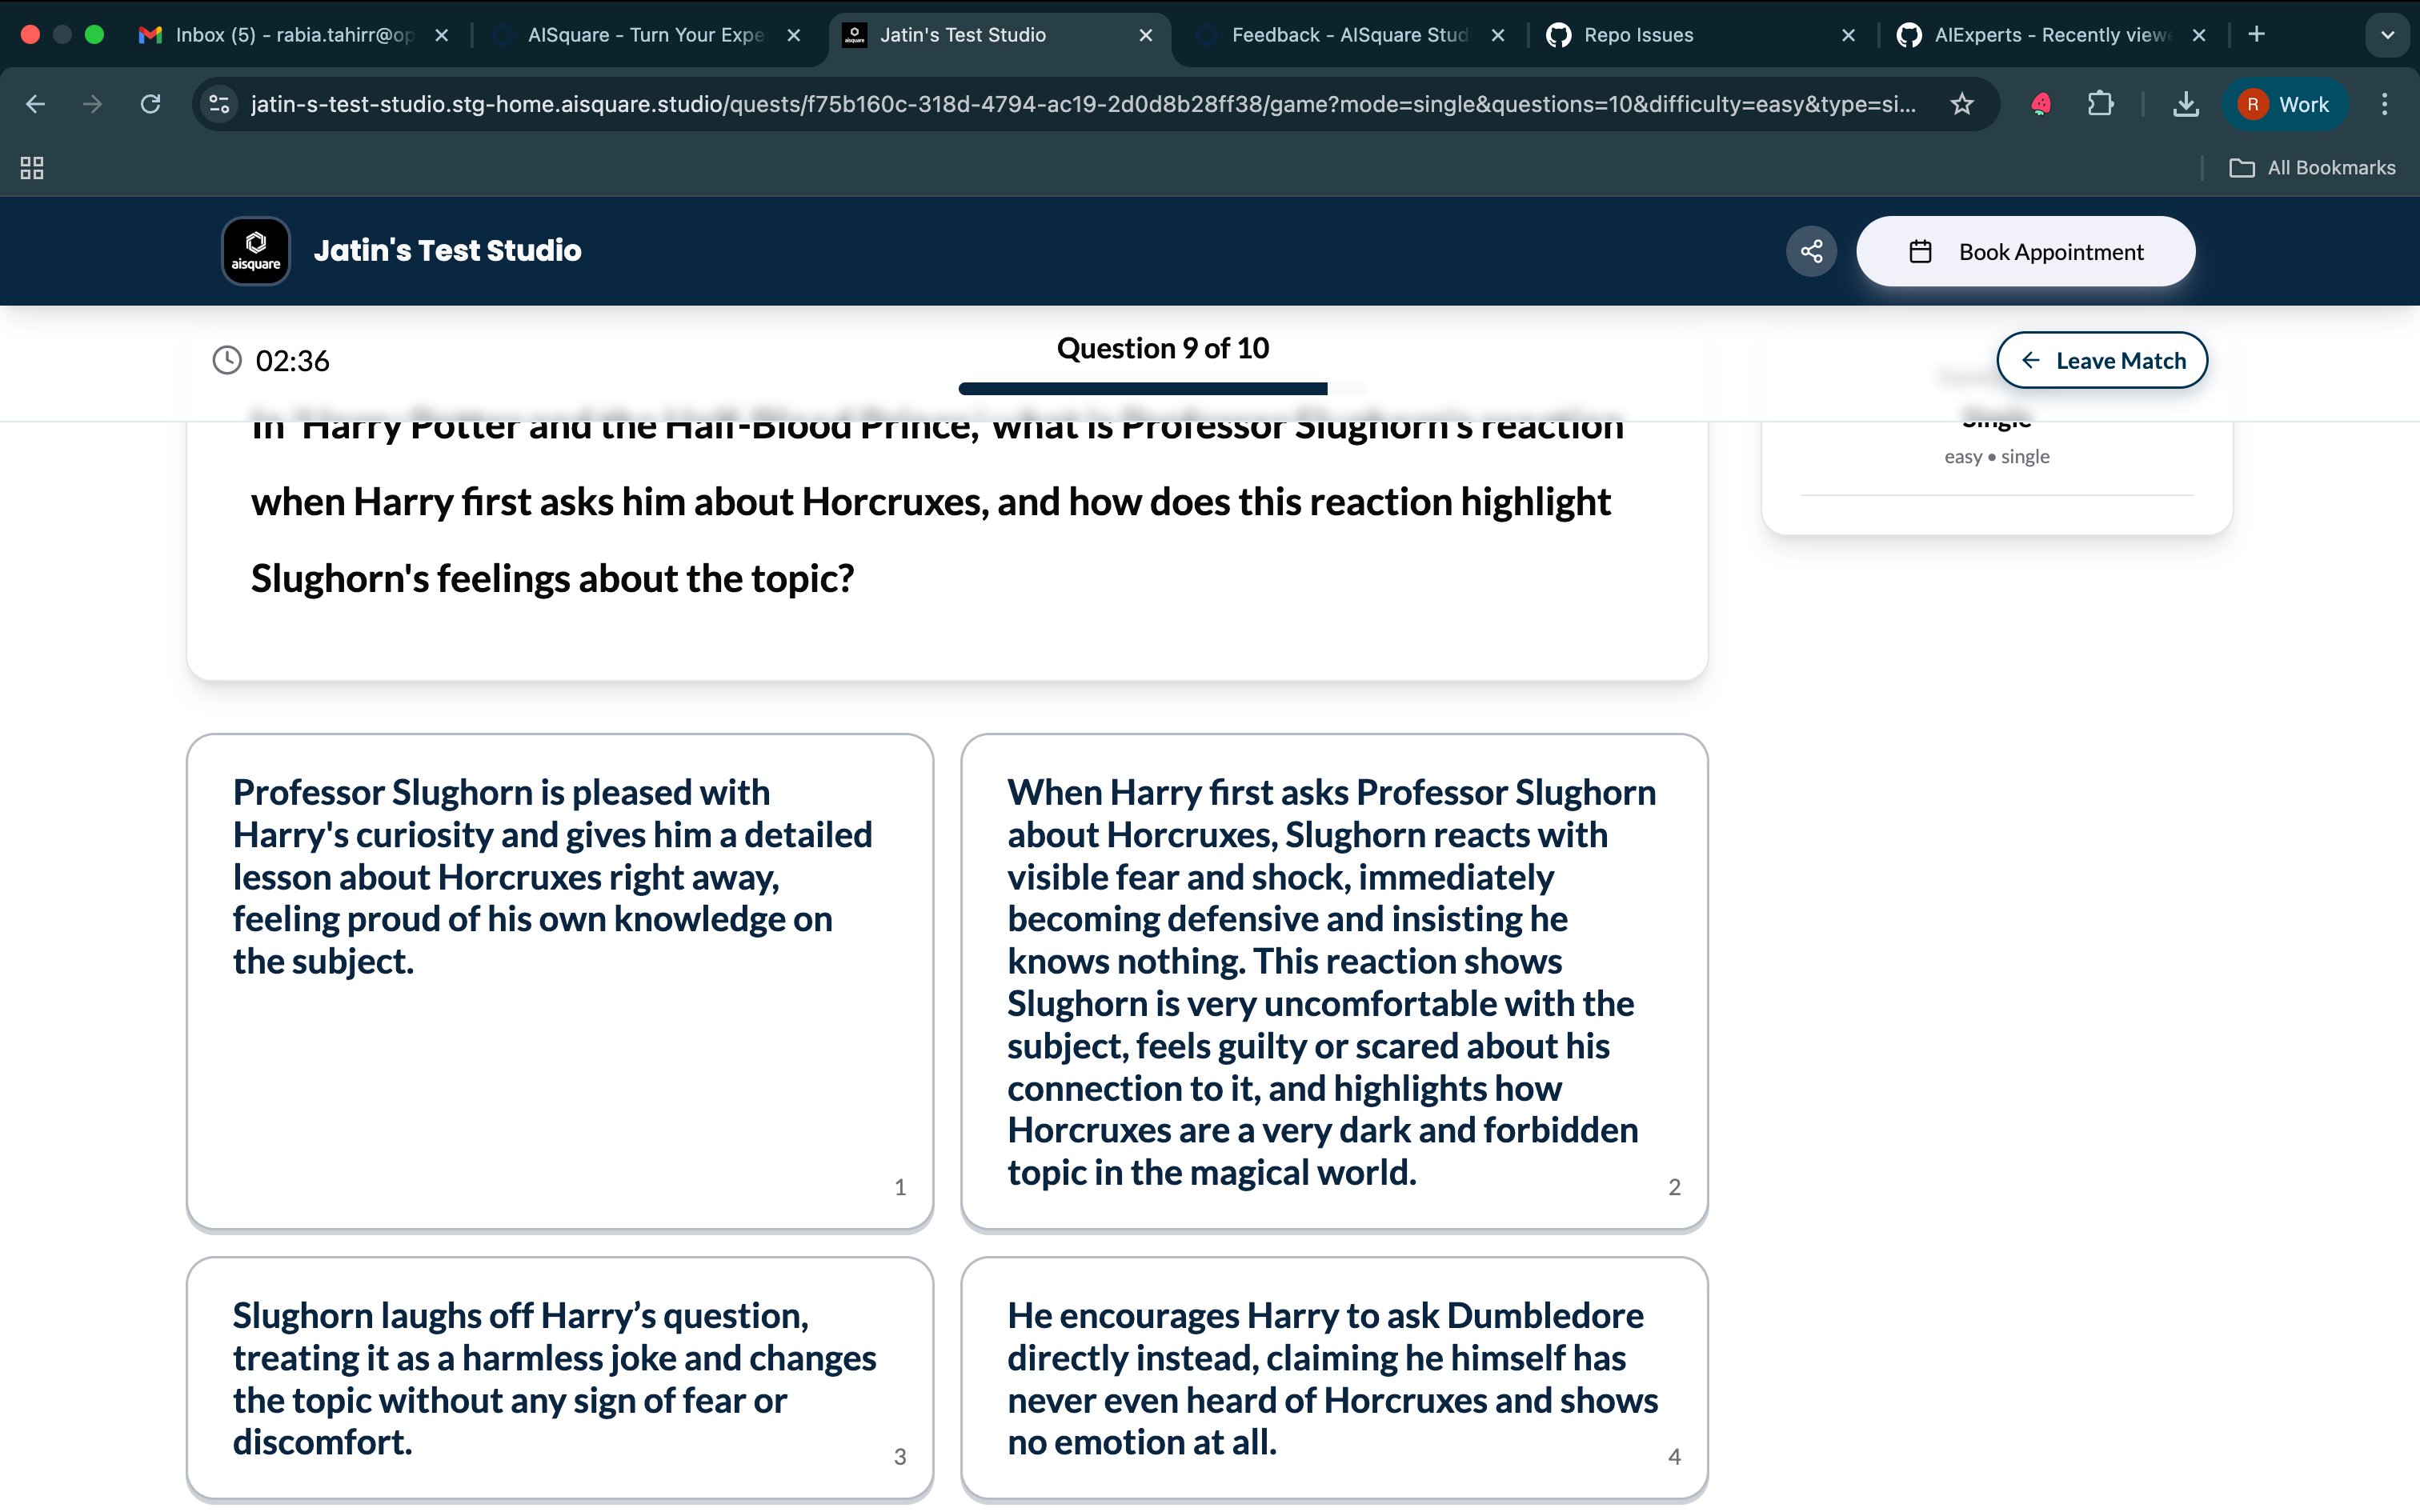Screen dimensions: 2420x1512
Task: Click the aisquare studio logo
Action: pos(256,251)
